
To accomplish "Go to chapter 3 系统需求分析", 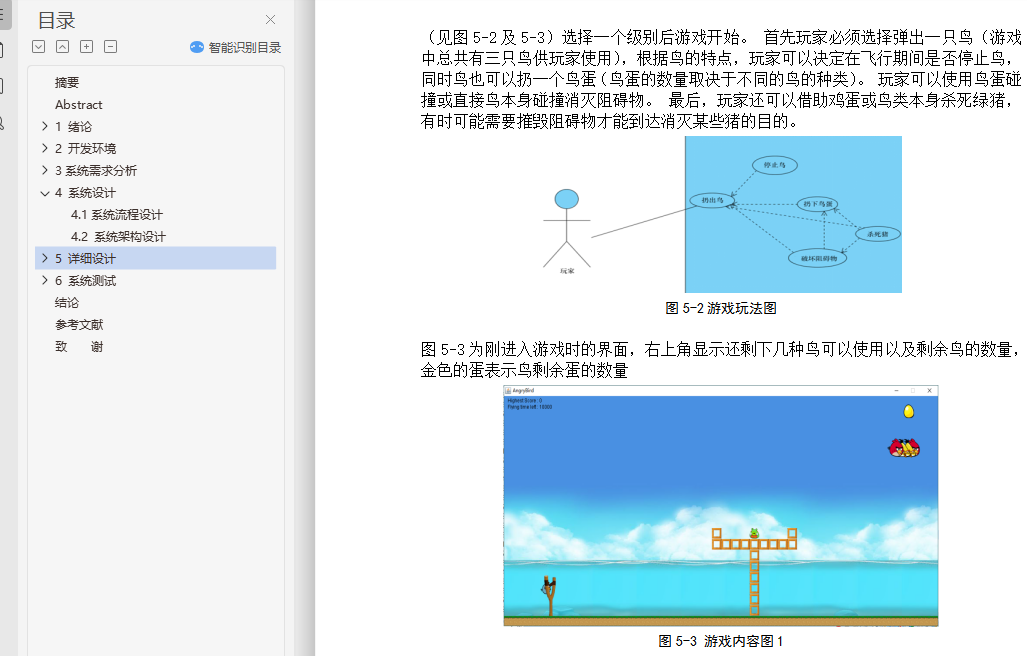I will pyautogui.click(x=96, y=171).
